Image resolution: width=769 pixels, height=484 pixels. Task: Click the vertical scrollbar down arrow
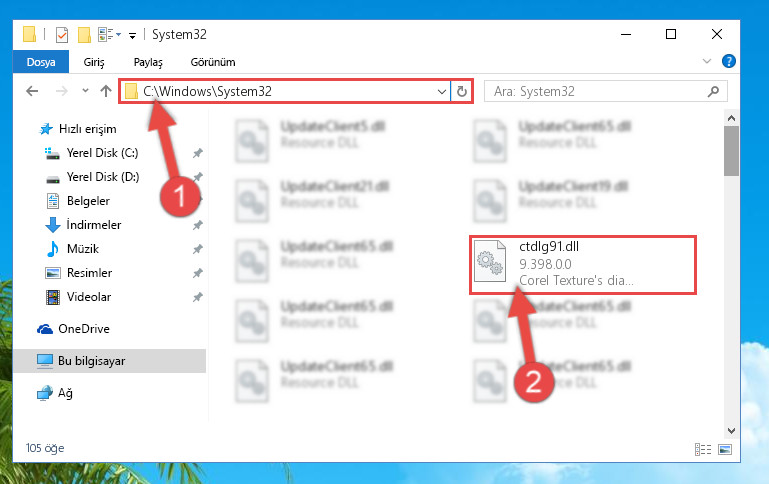click(x=731, y=431)
